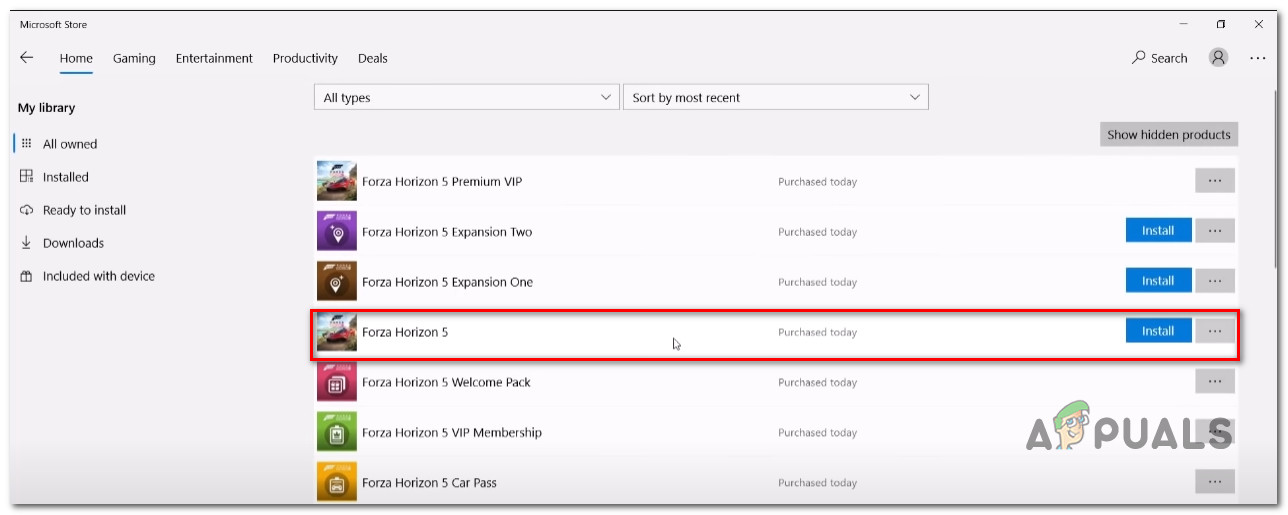Image resolution: width=1288 pixels, height=515 pixels.
Task: Click the back arrow icon
Action: click(27, 58)
